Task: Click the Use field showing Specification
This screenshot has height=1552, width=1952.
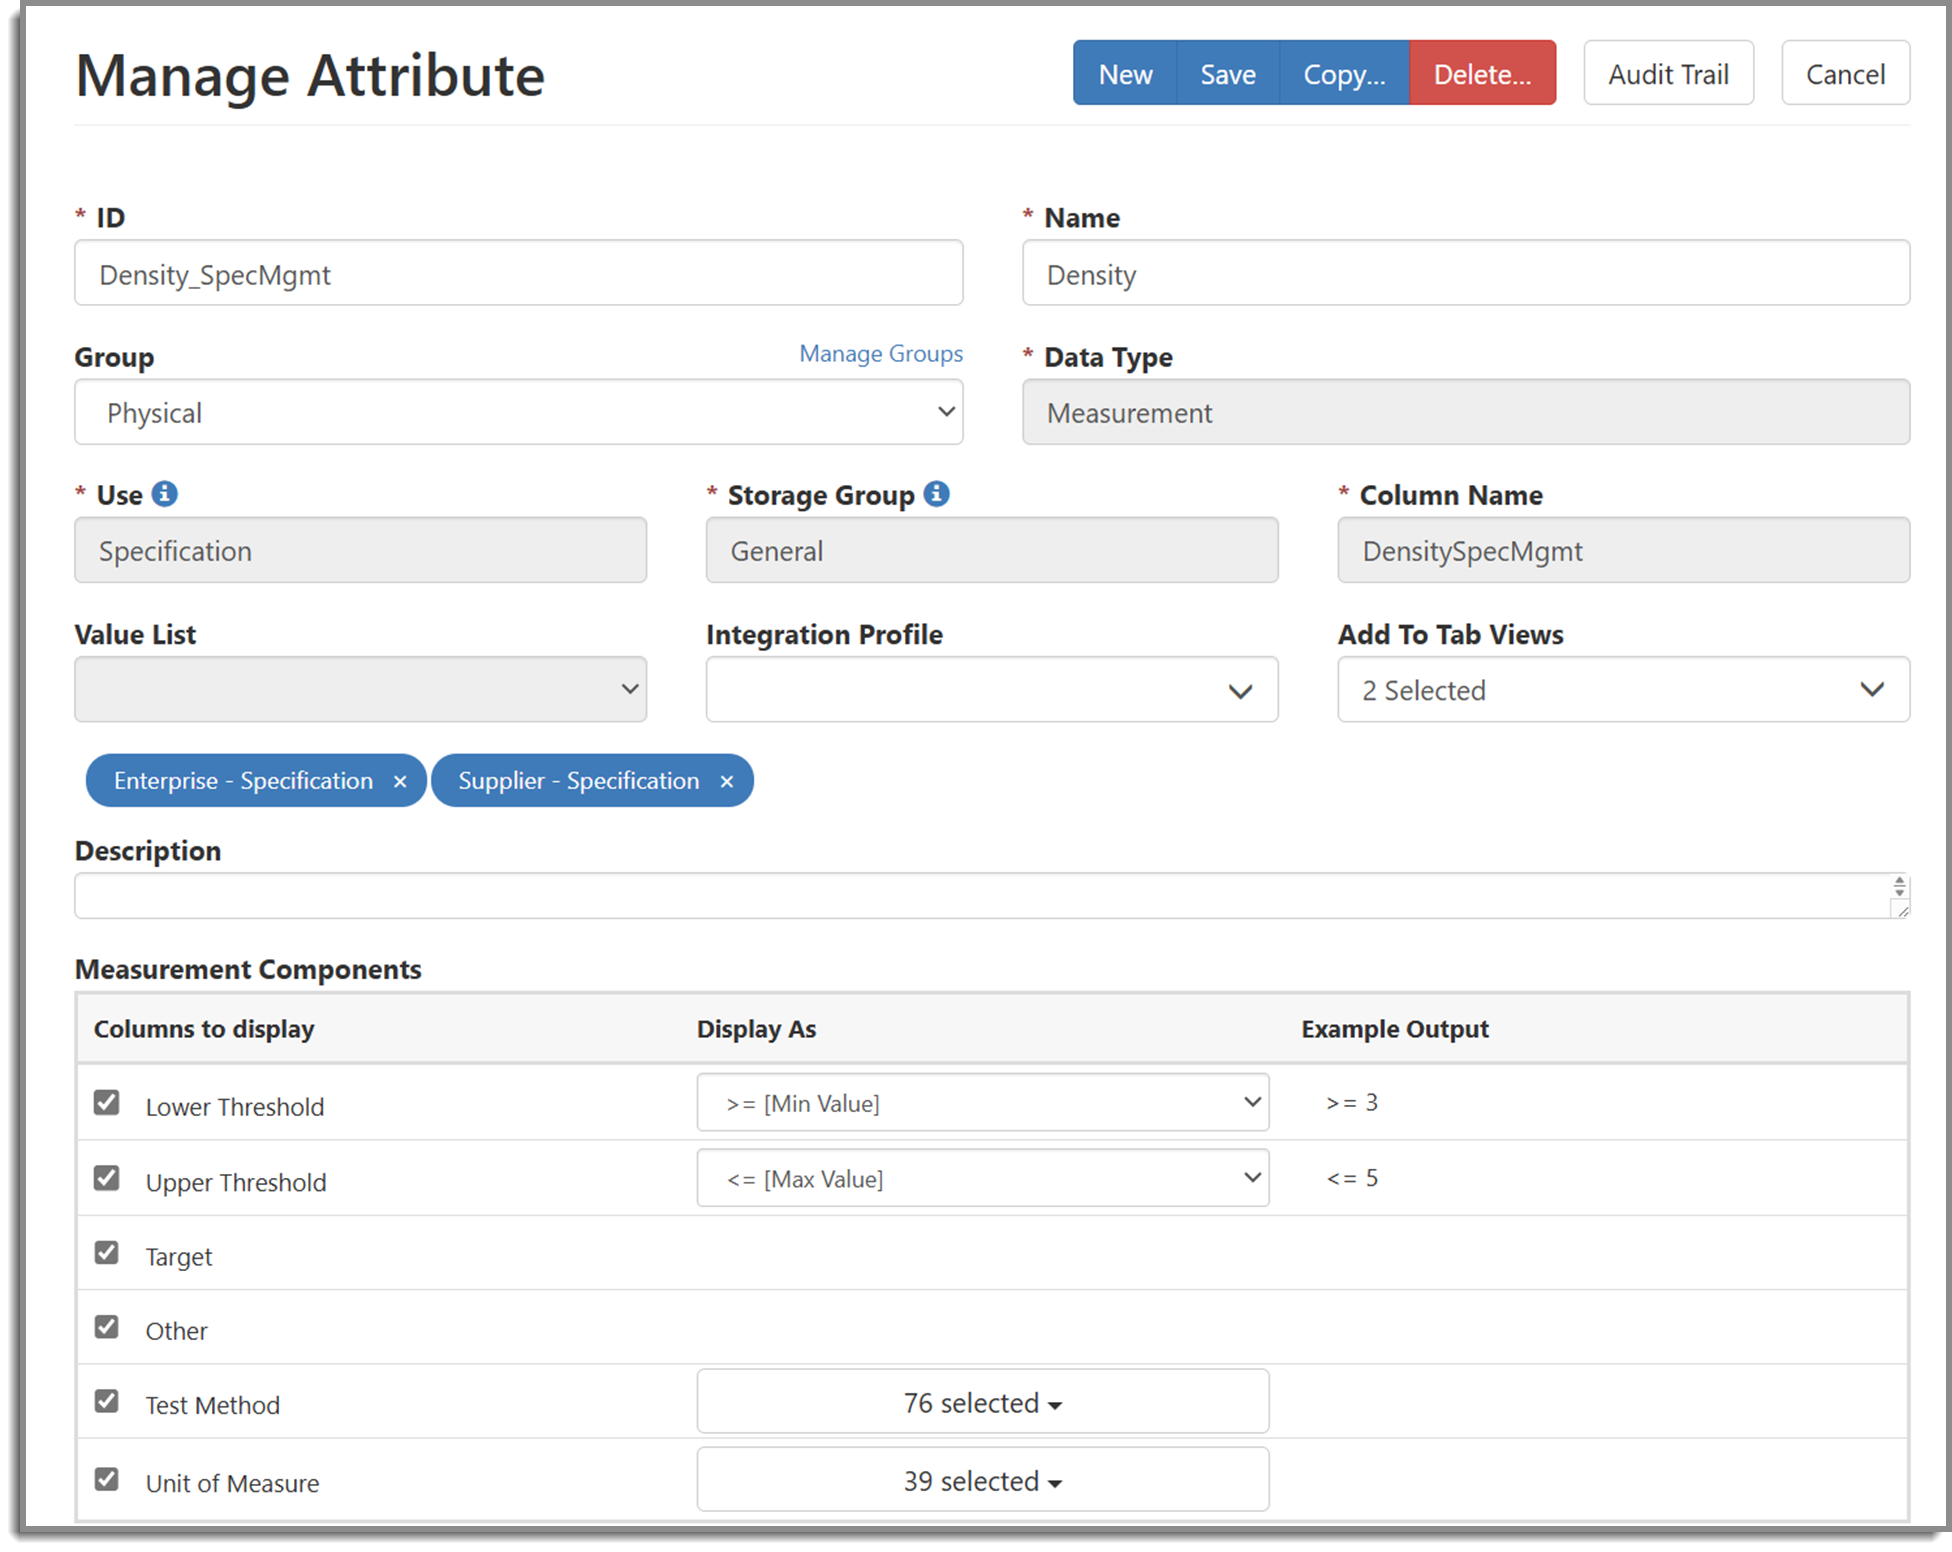Action: (361, 550)
